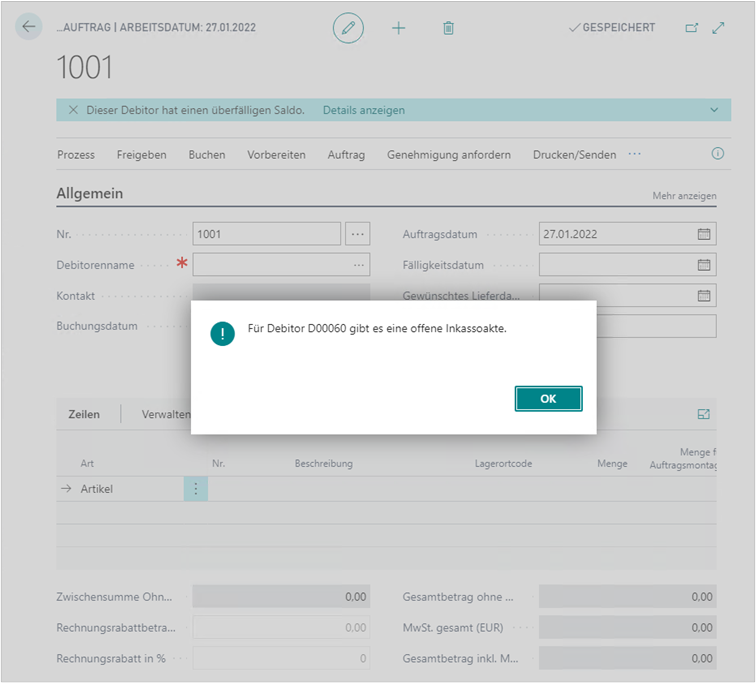This screenshot has width=756, height=683.
Task: Click into the Nr. field 1001
Action: [x=267, y=234]
